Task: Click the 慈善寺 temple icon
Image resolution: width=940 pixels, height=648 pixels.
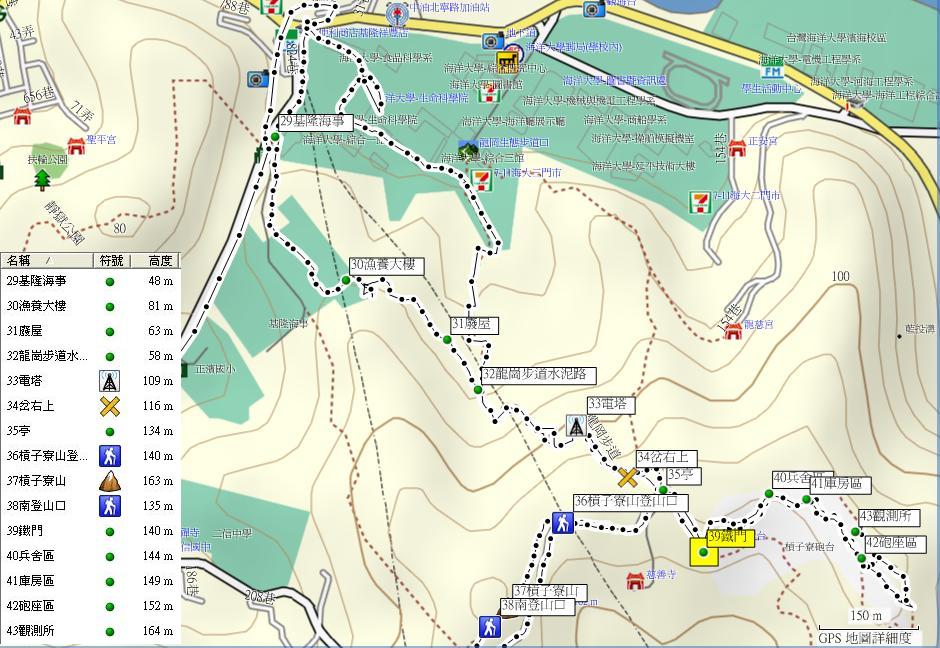Action: 635,580
